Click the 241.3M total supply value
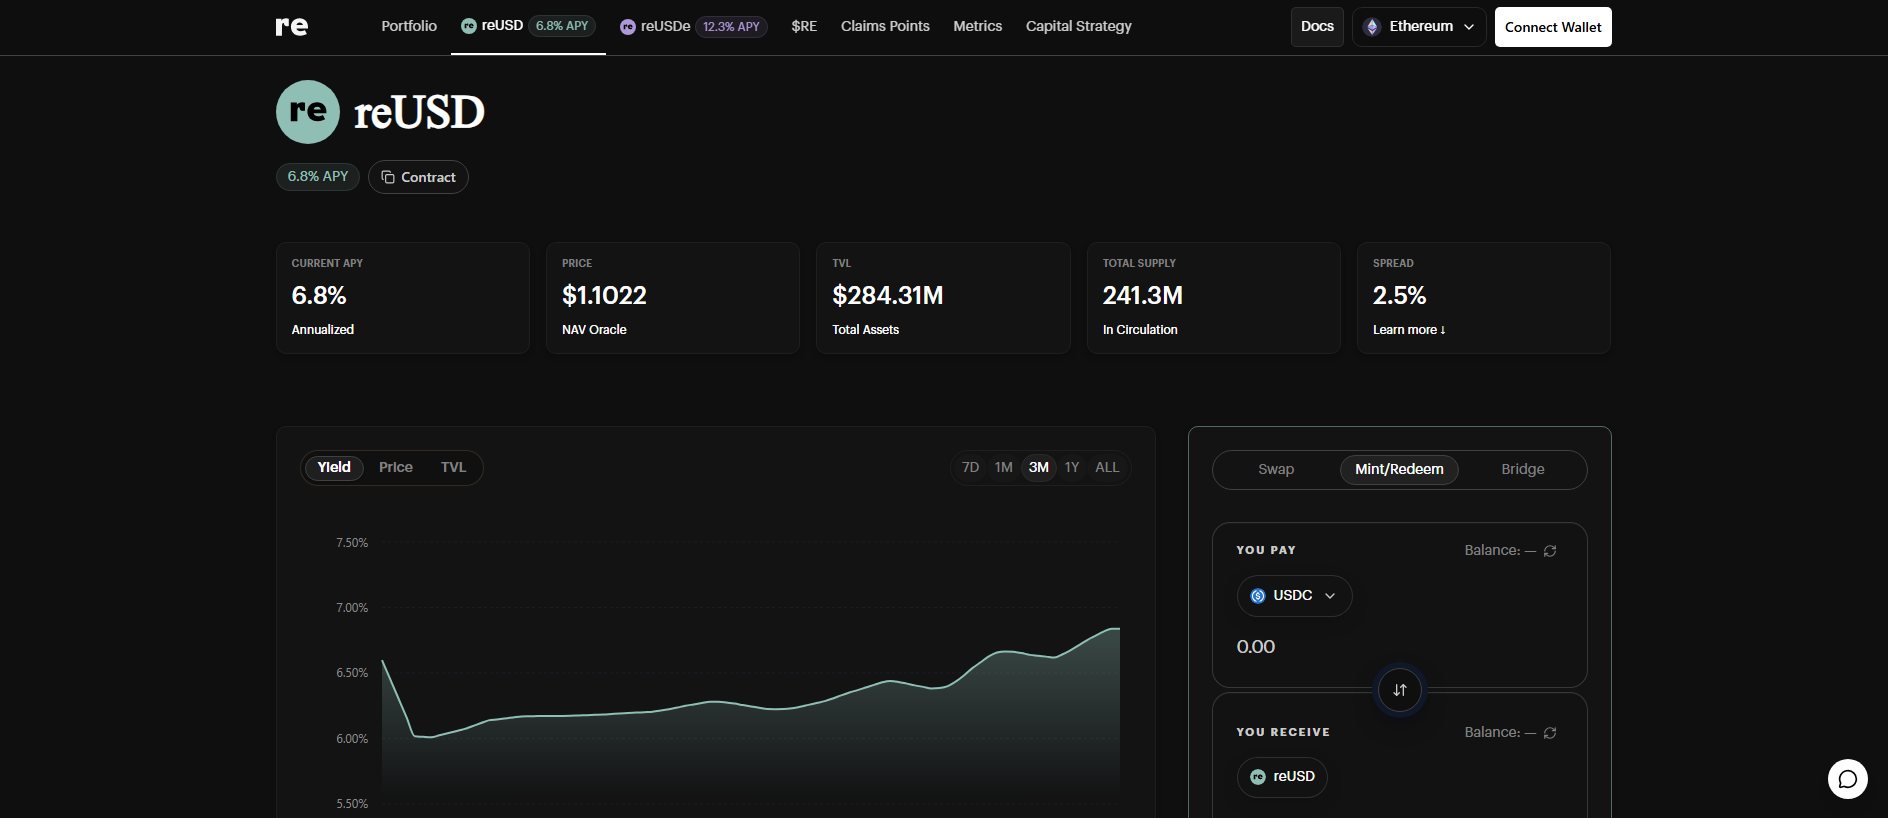 (1143, 296)
